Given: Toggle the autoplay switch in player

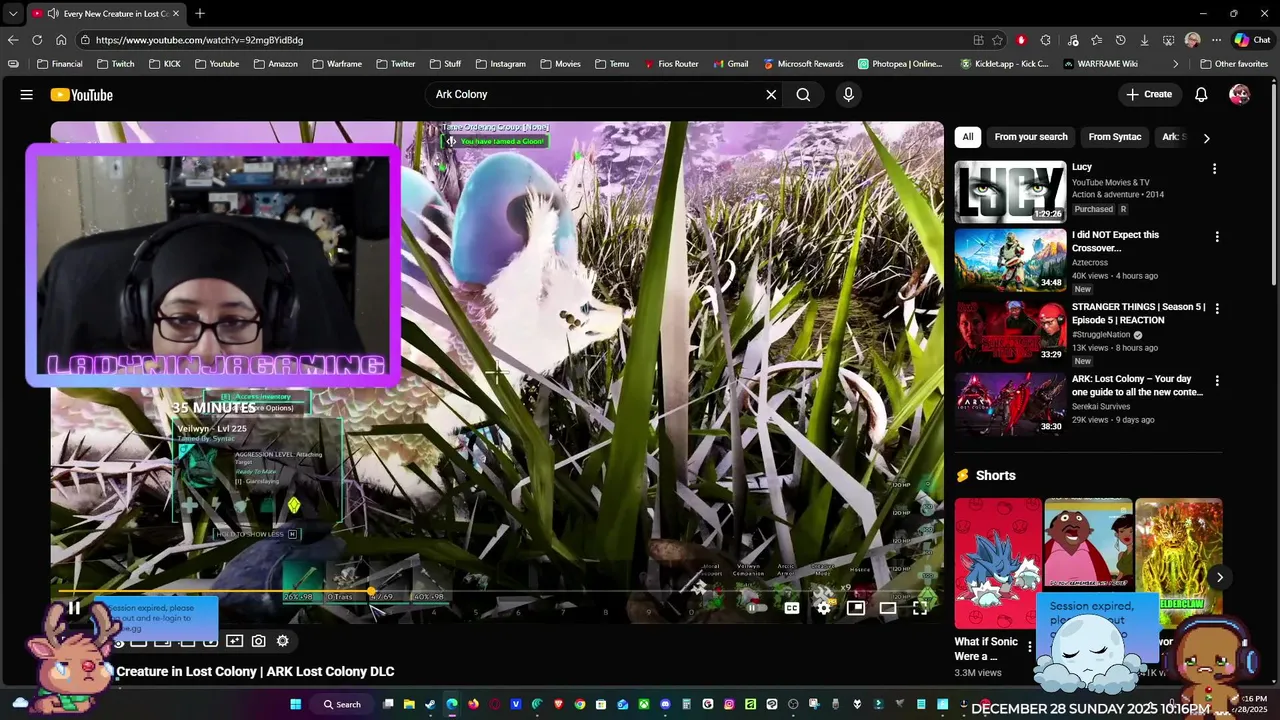Looking at the screenshot, I should pos(757,608).
